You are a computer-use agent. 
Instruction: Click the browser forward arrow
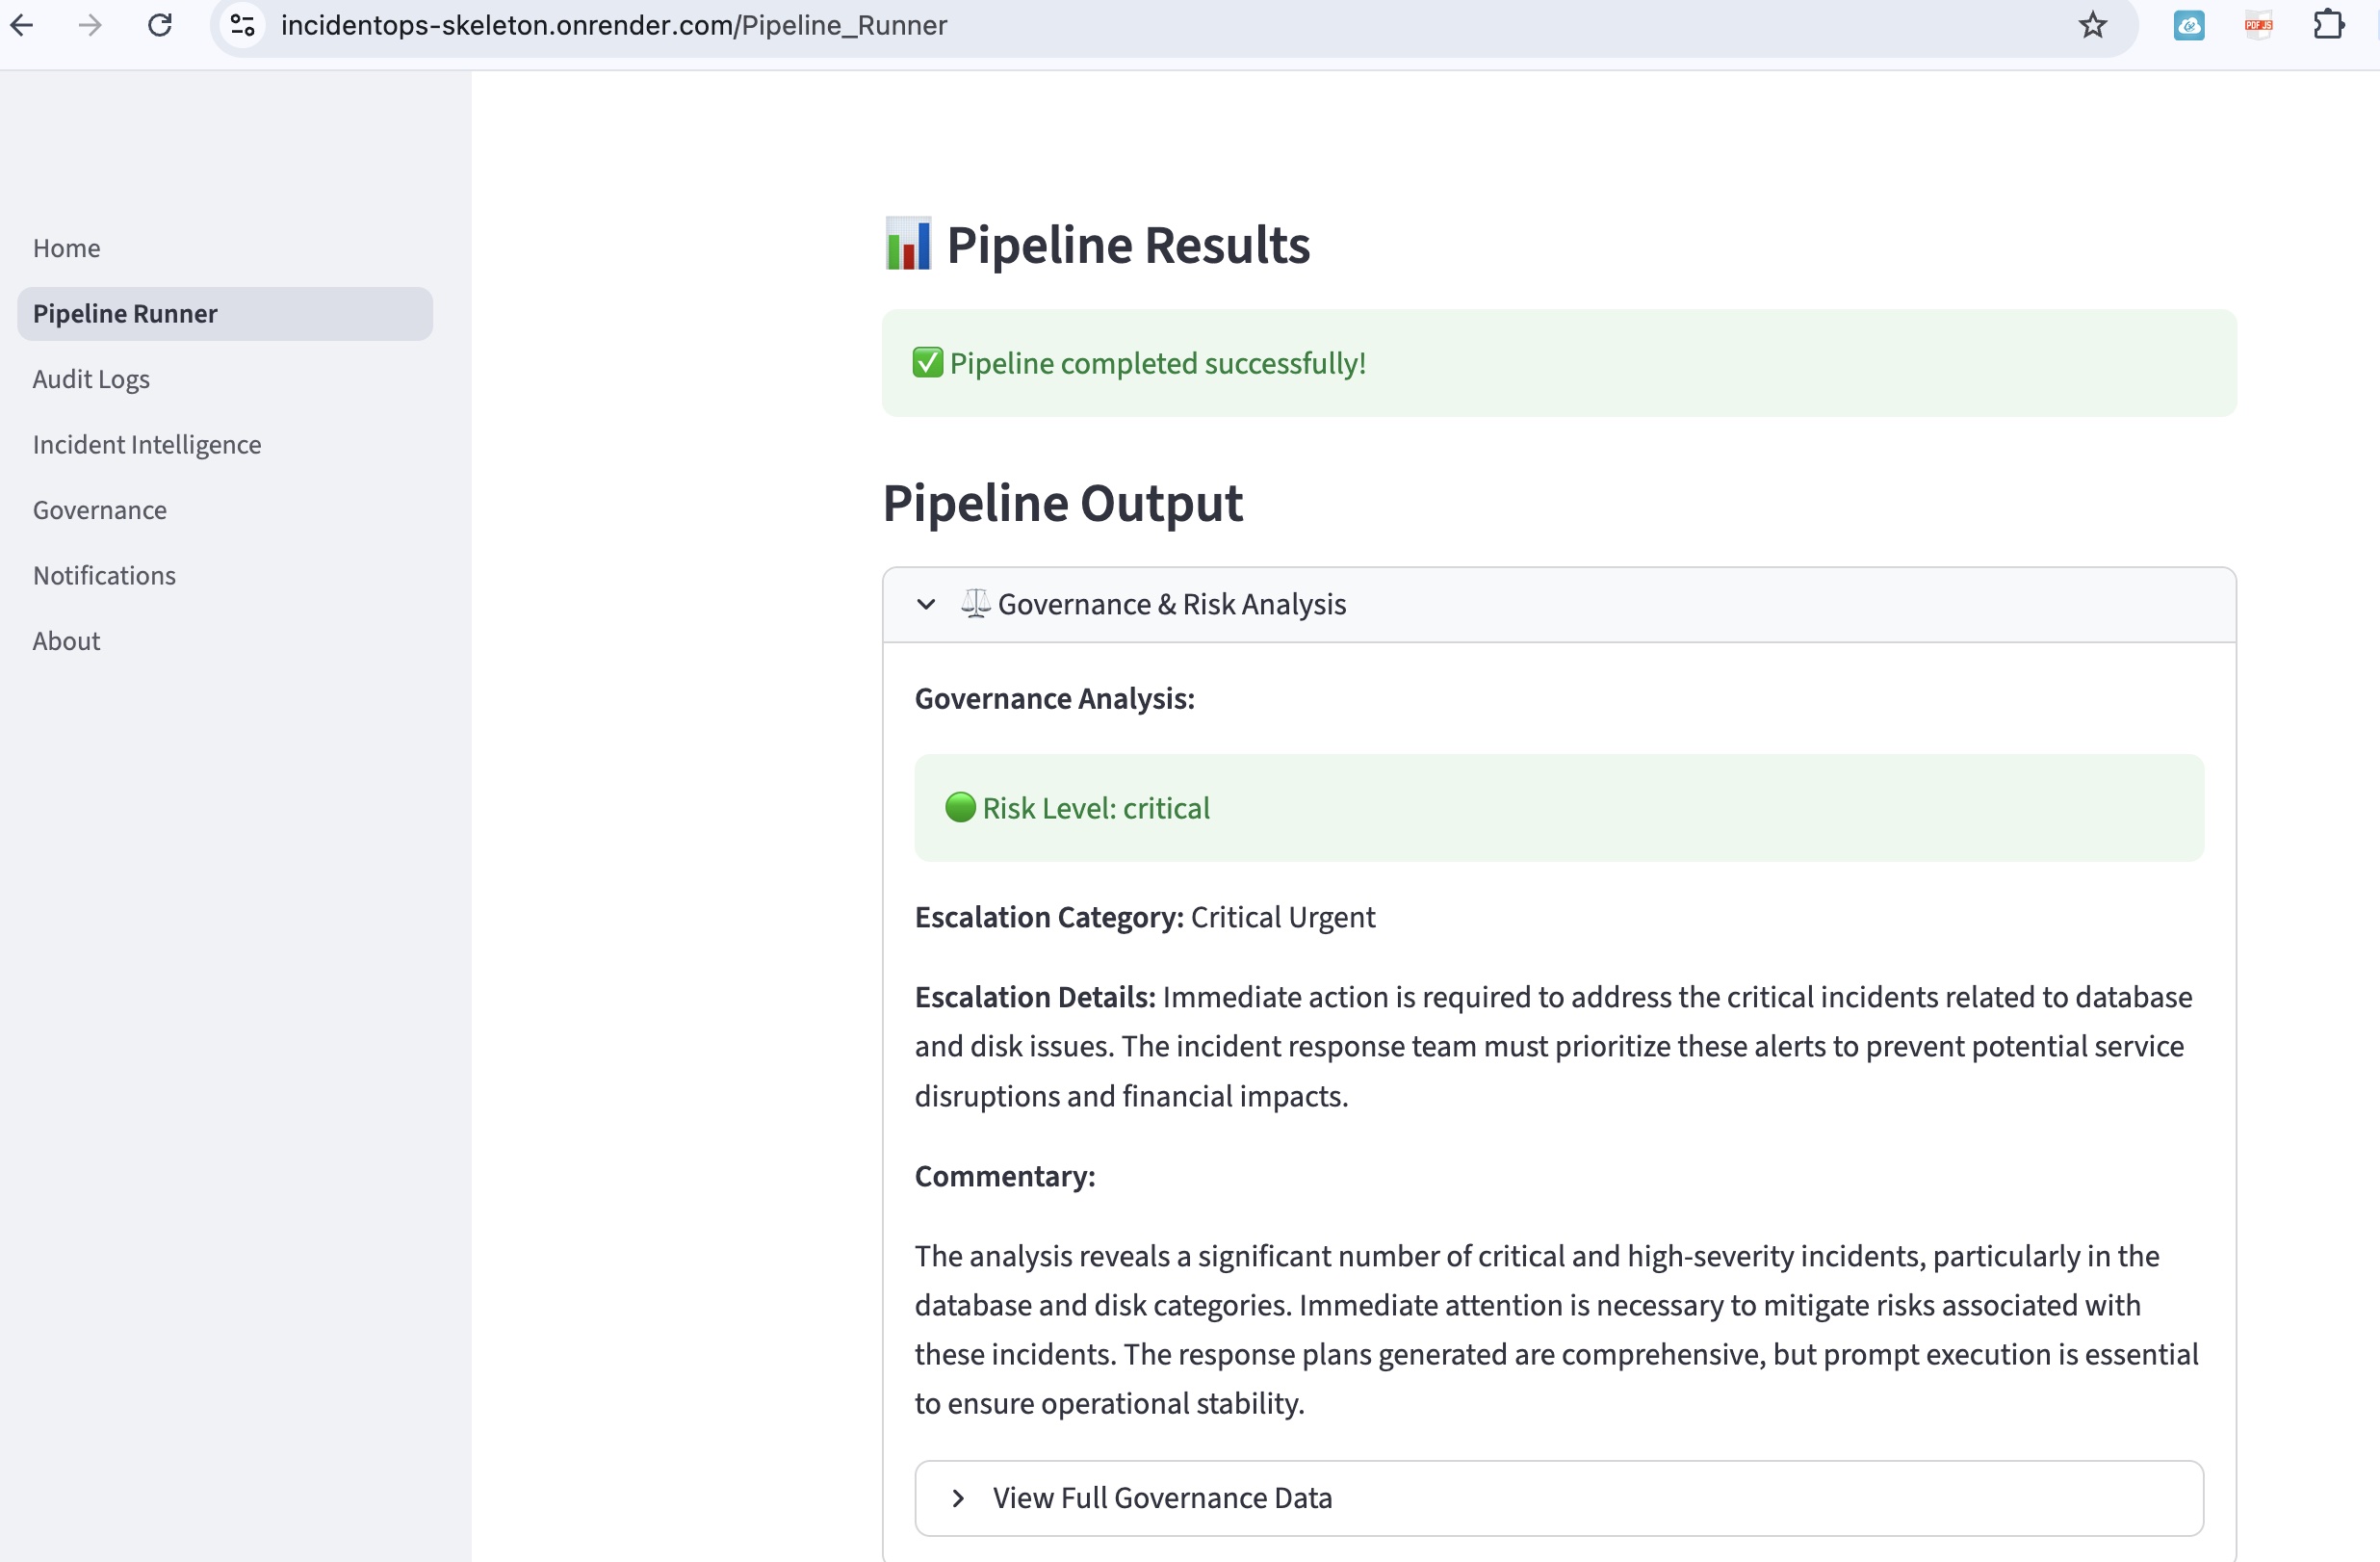(x=90, y=25)
